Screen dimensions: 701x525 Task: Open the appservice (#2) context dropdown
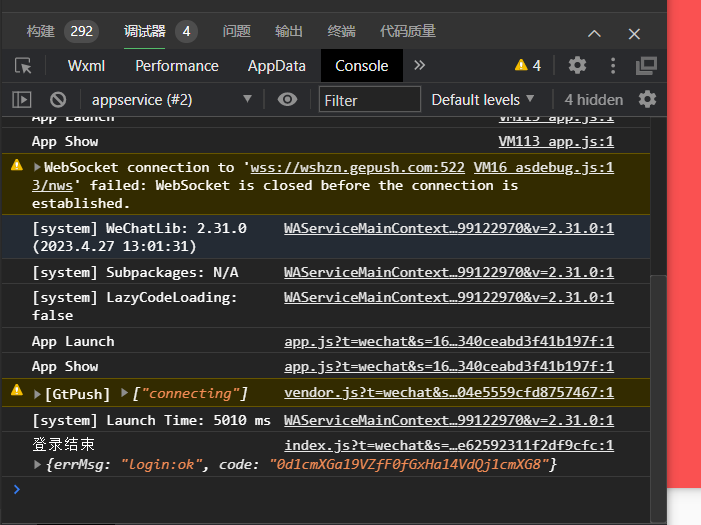click(171, 99)
